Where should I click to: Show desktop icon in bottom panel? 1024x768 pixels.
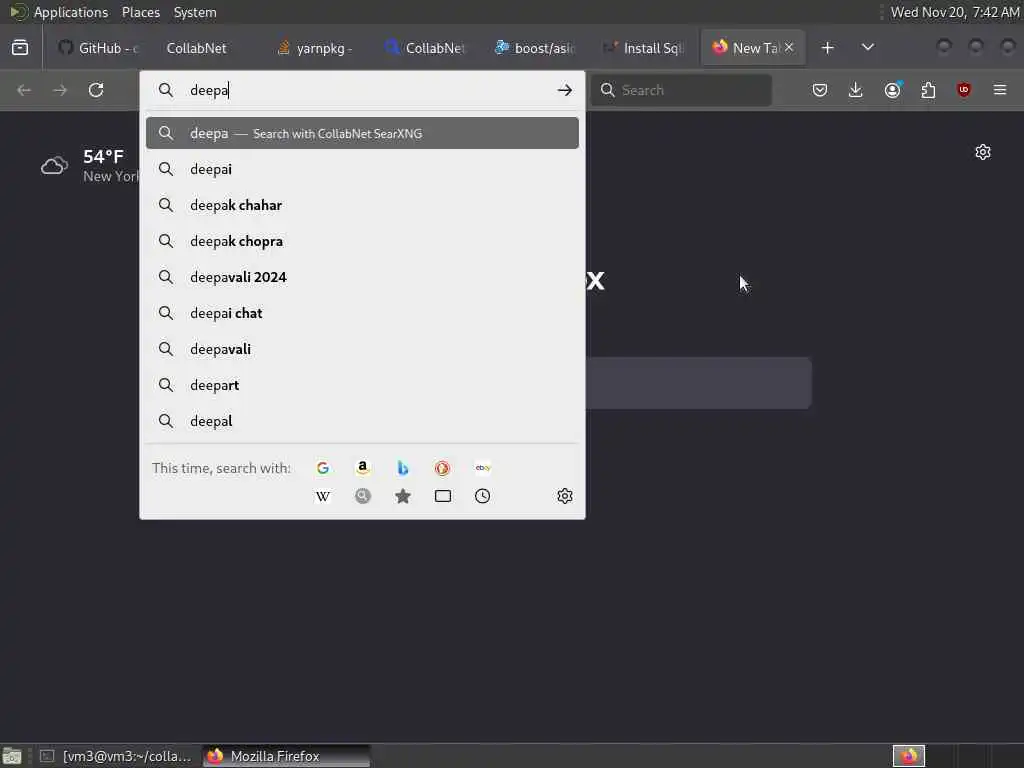pyautogui.click(x=12, y=756)
